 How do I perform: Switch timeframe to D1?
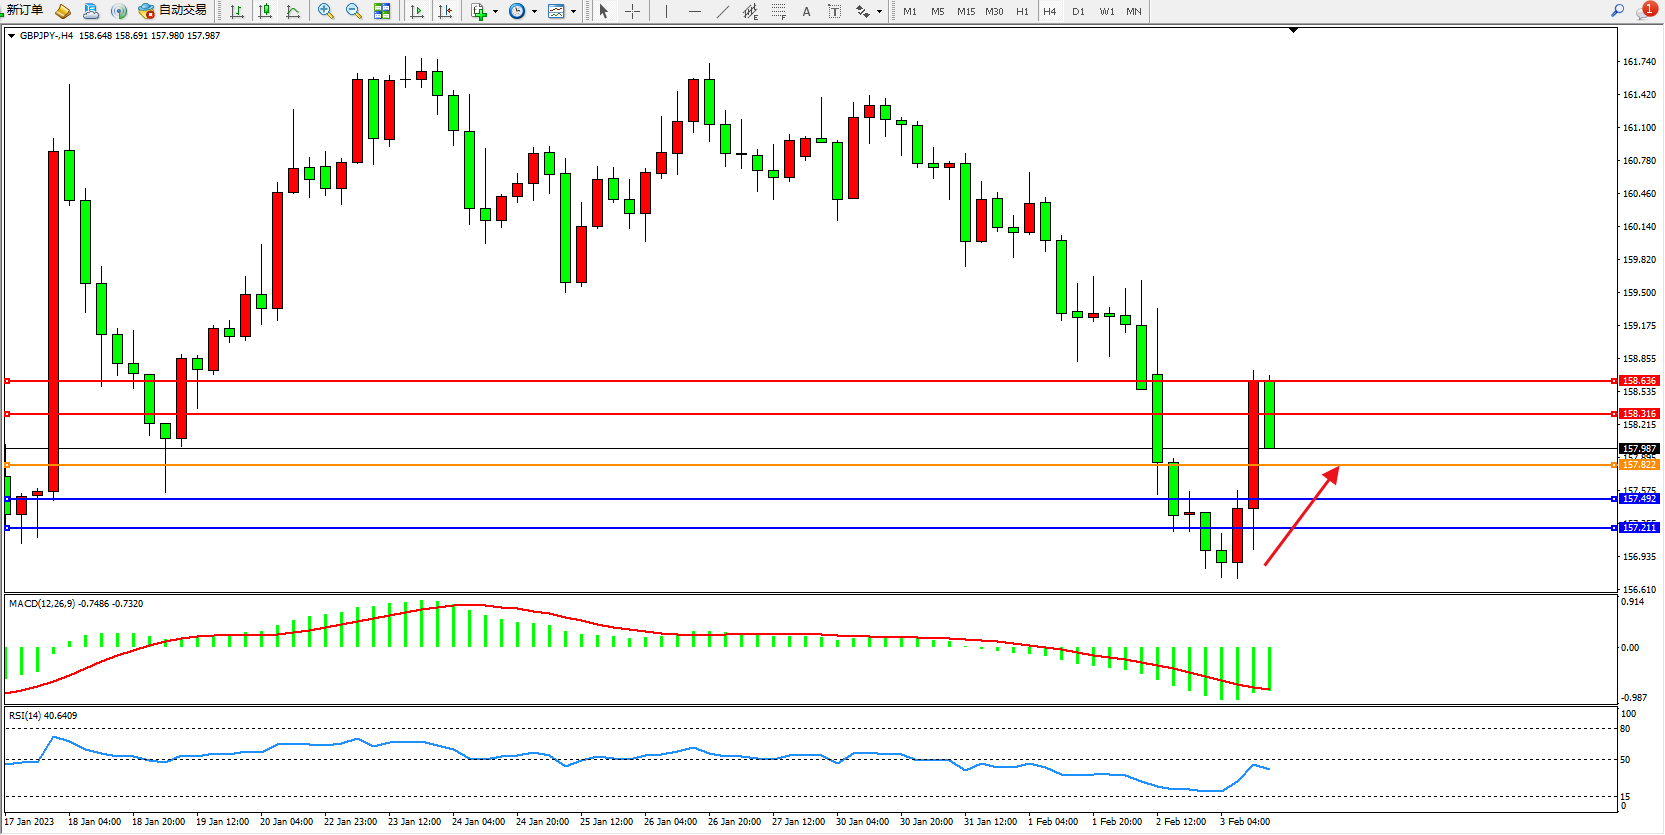(1078, 12)
